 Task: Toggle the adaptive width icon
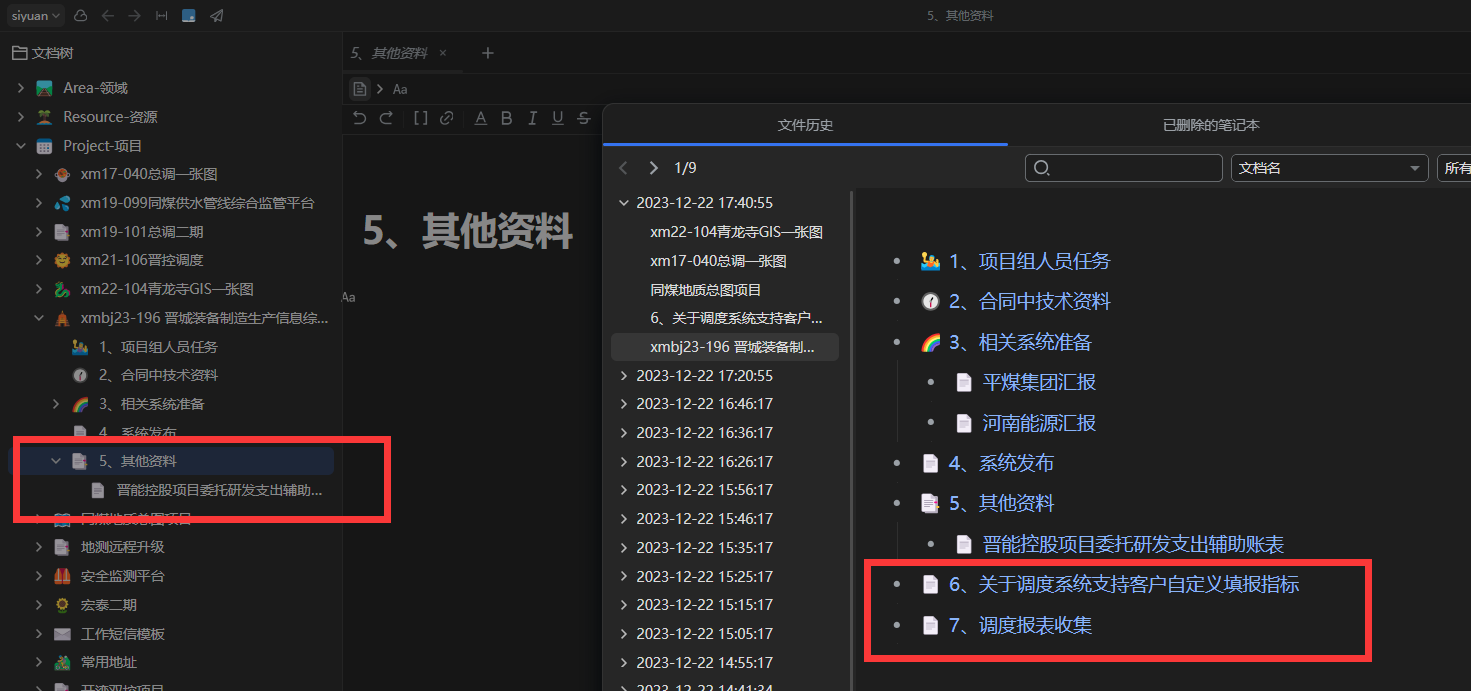point(162,15)
